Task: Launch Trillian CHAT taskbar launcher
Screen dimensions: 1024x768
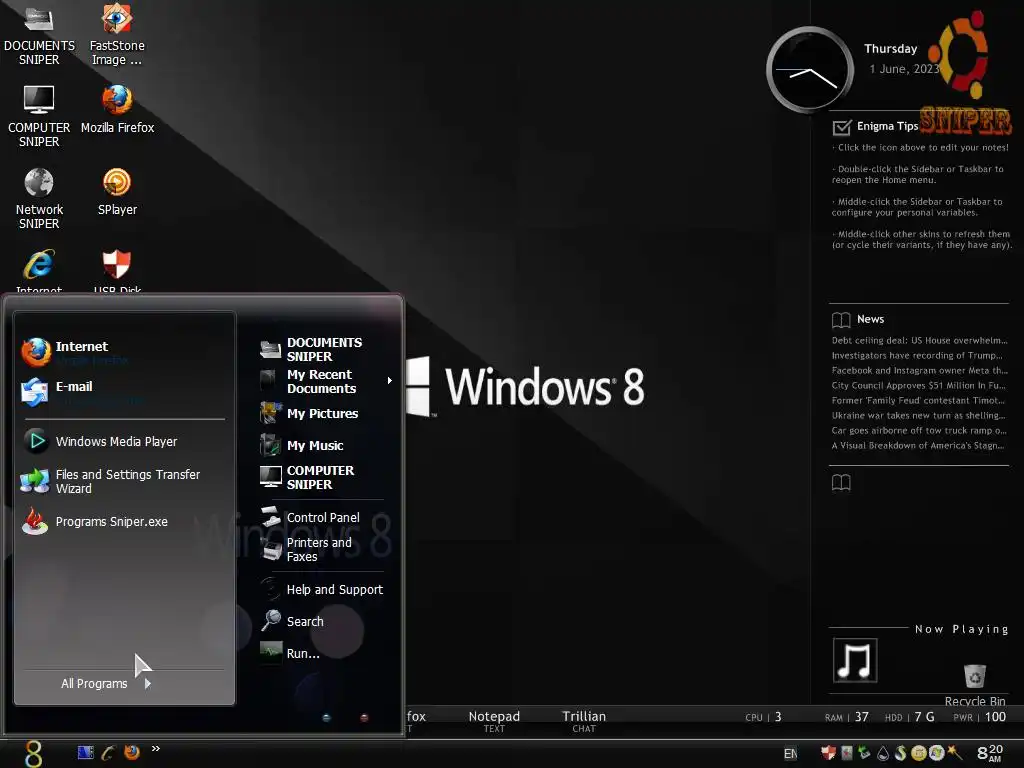Action: 584,721
